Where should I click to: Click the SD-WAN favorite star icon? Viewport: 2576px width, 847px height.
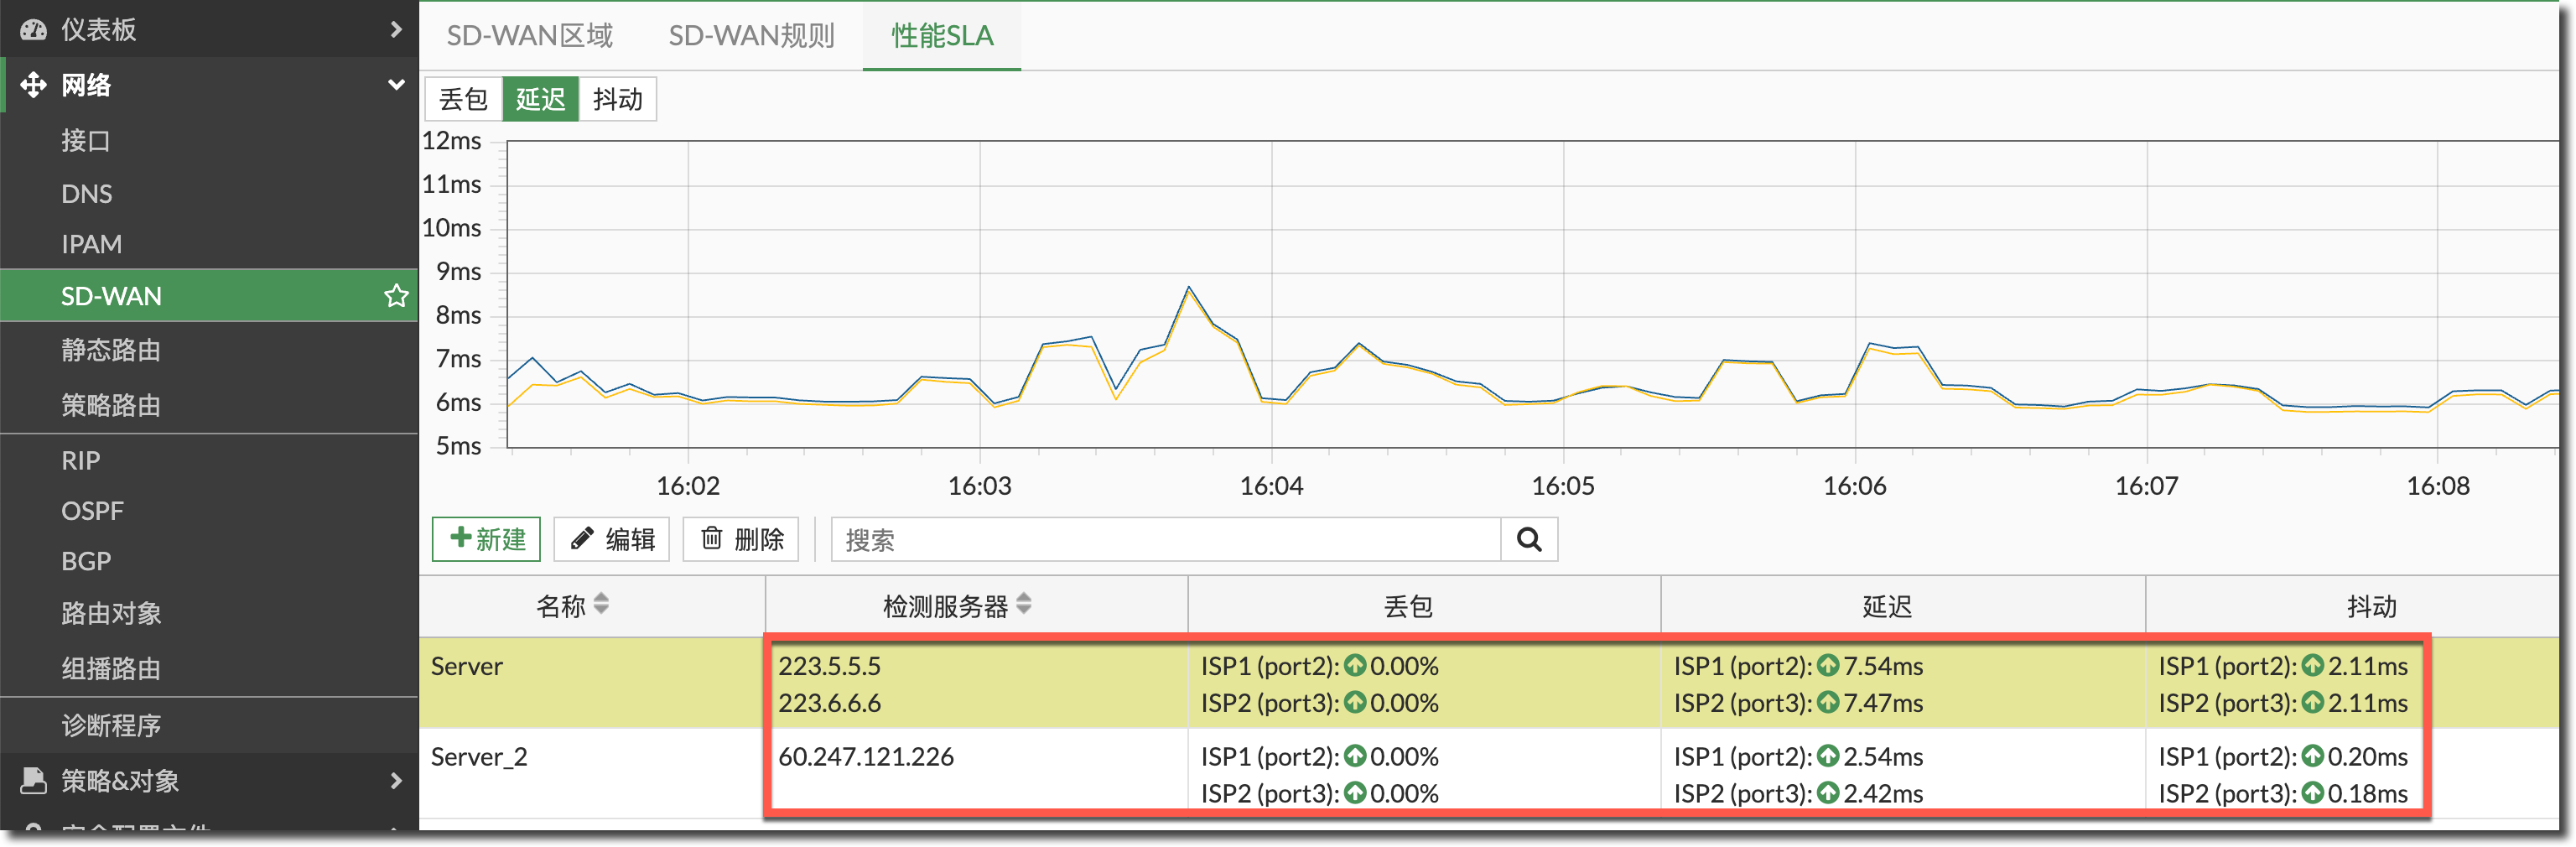coord(396,296)
